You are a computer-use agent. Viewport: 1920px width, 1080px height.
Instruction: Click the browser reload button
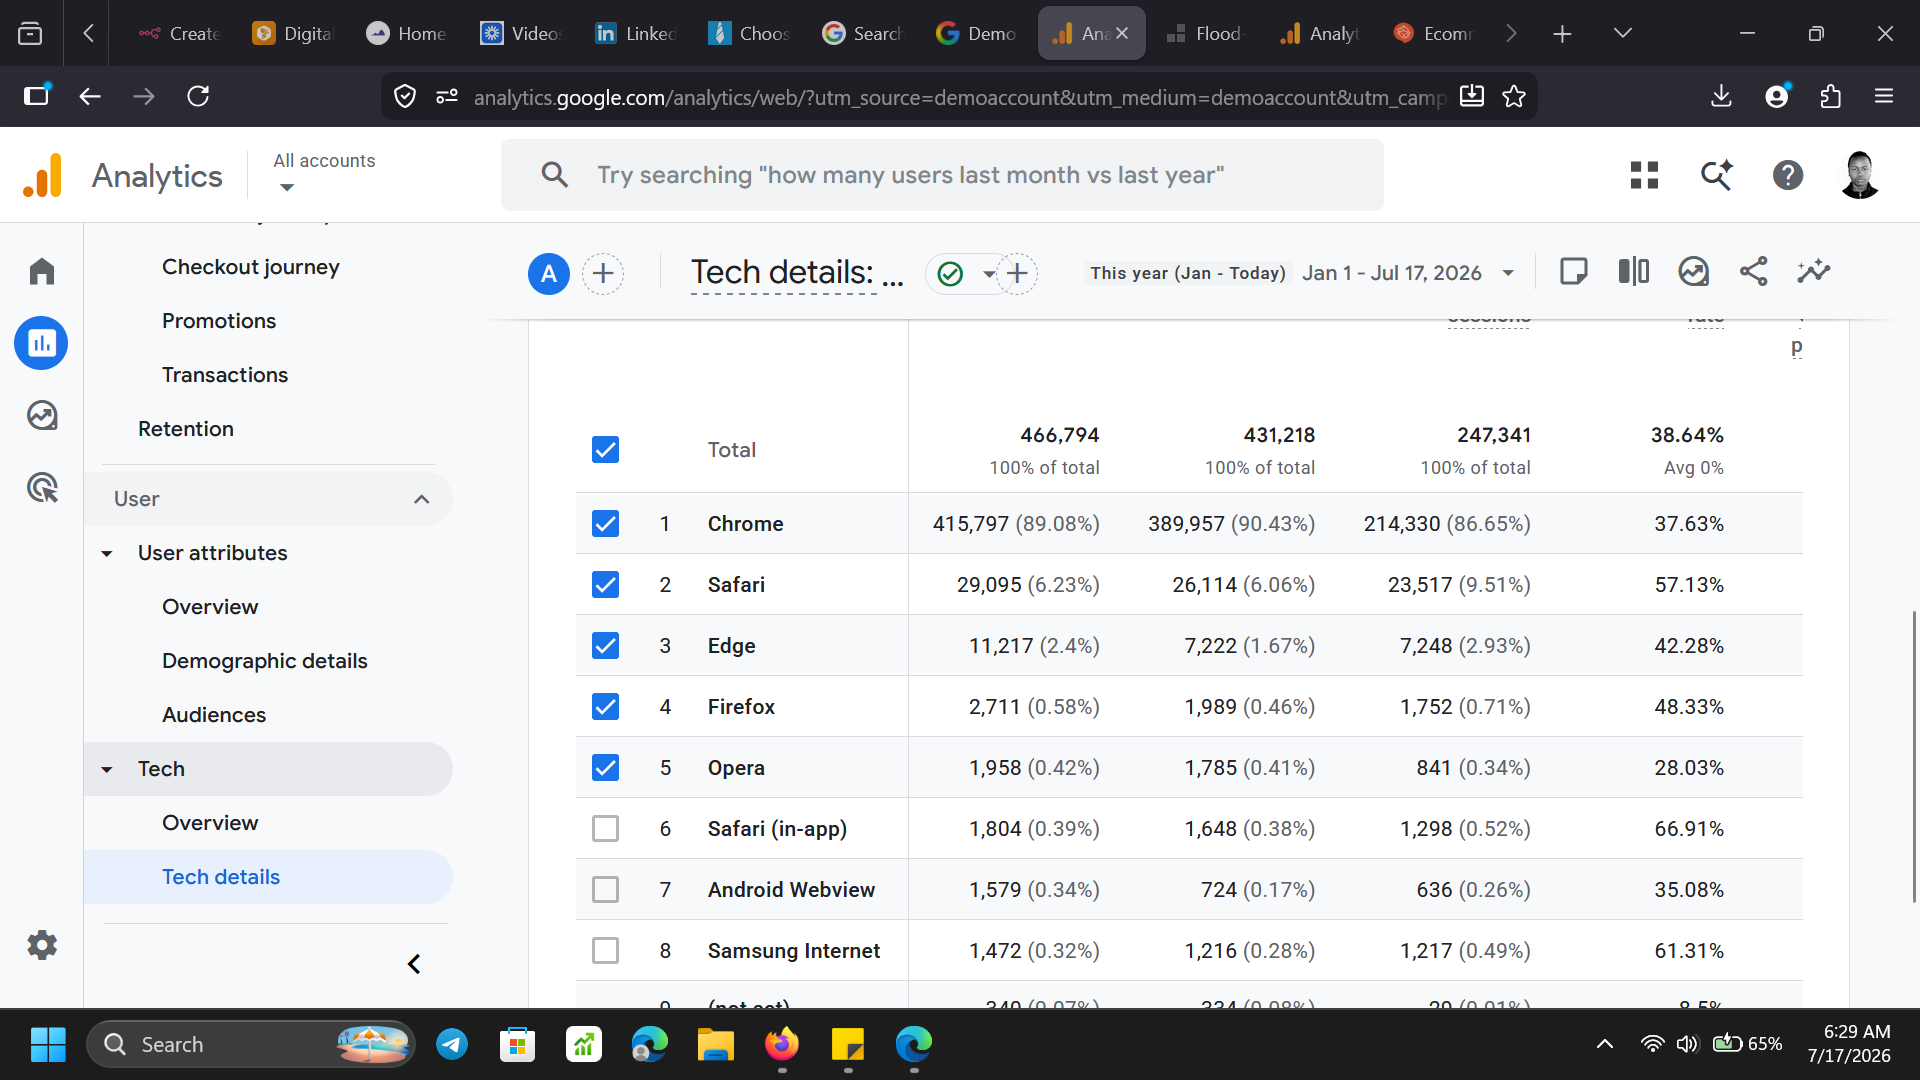tap(198, 96)
